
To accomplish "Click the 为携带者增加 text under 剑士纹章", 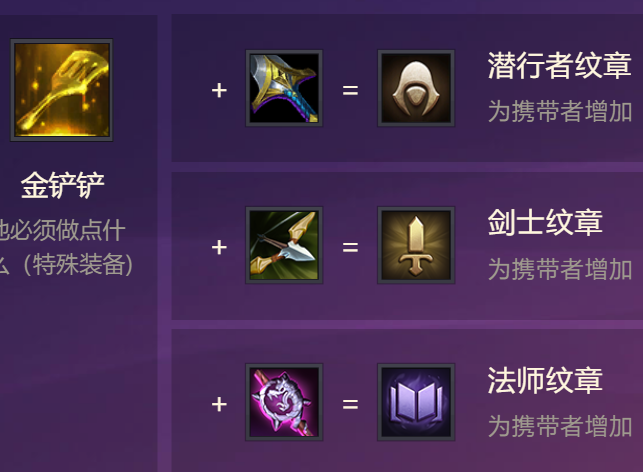I will click(560, 269).
